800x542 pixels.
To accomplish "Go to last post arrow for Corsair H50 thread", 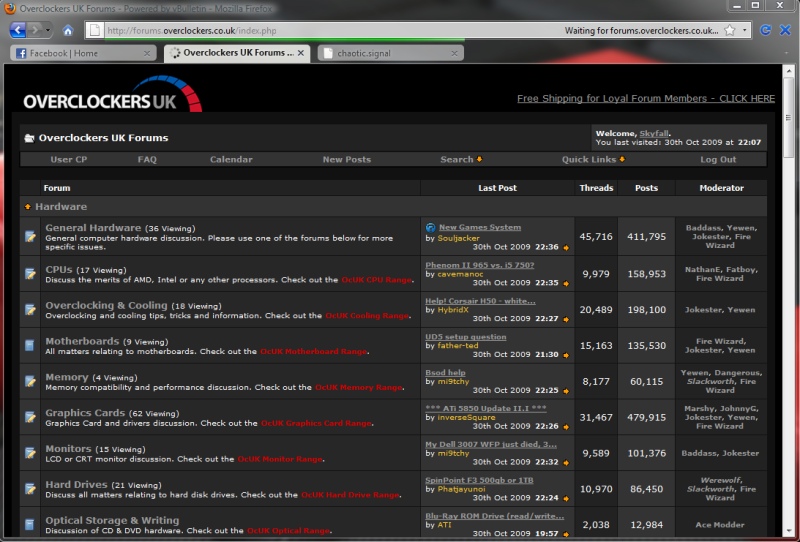I will click(566, 319).
